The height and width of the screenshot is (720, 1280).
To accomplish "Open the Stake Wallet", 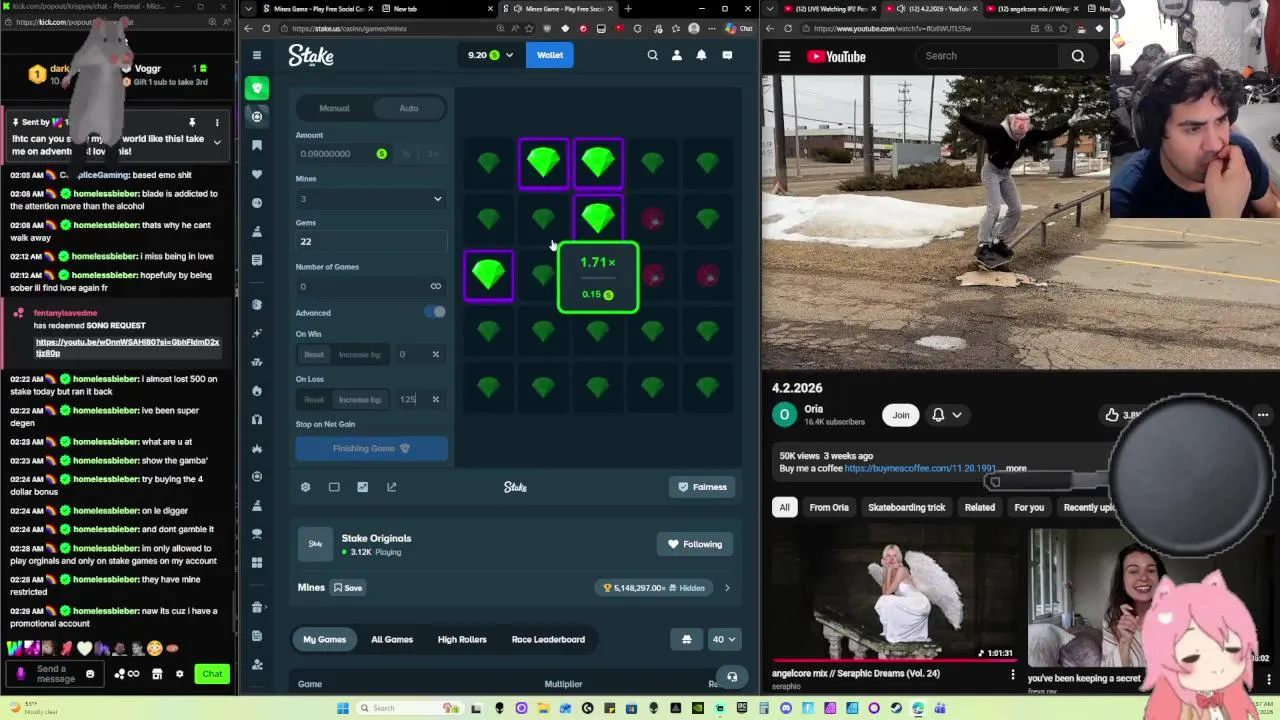I will 549,55.
